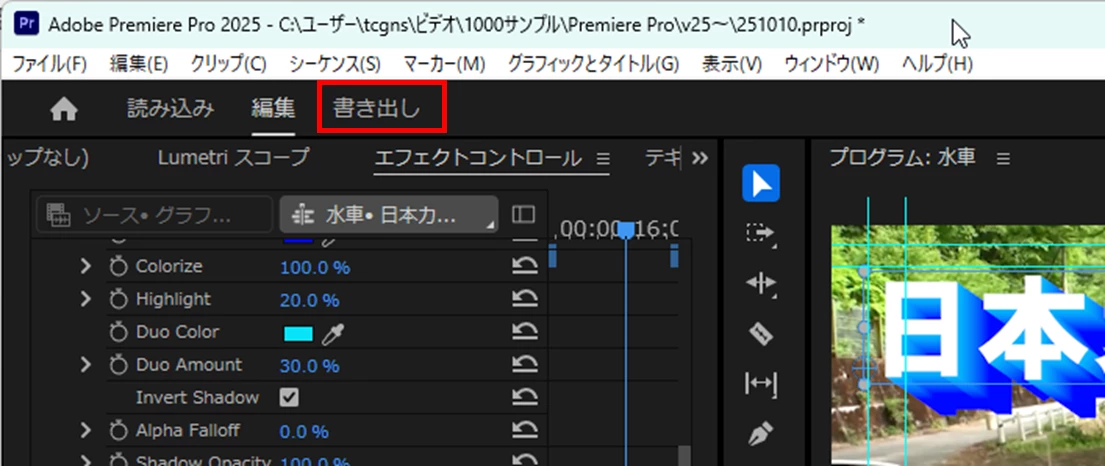Open the 水車 sequence clip dropdown

[389, 214]
